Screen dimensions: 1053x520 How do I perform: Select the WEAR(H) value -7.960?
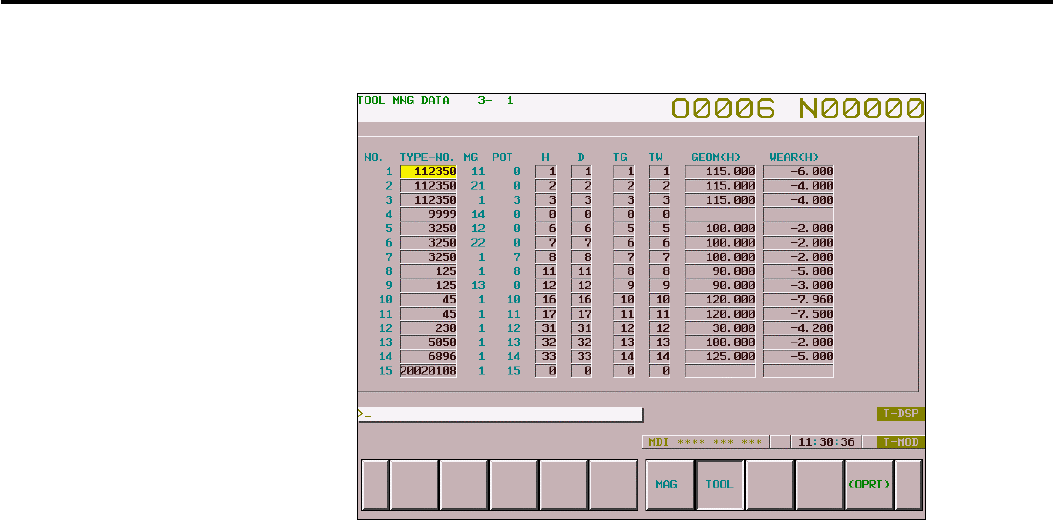coord(798,299)
